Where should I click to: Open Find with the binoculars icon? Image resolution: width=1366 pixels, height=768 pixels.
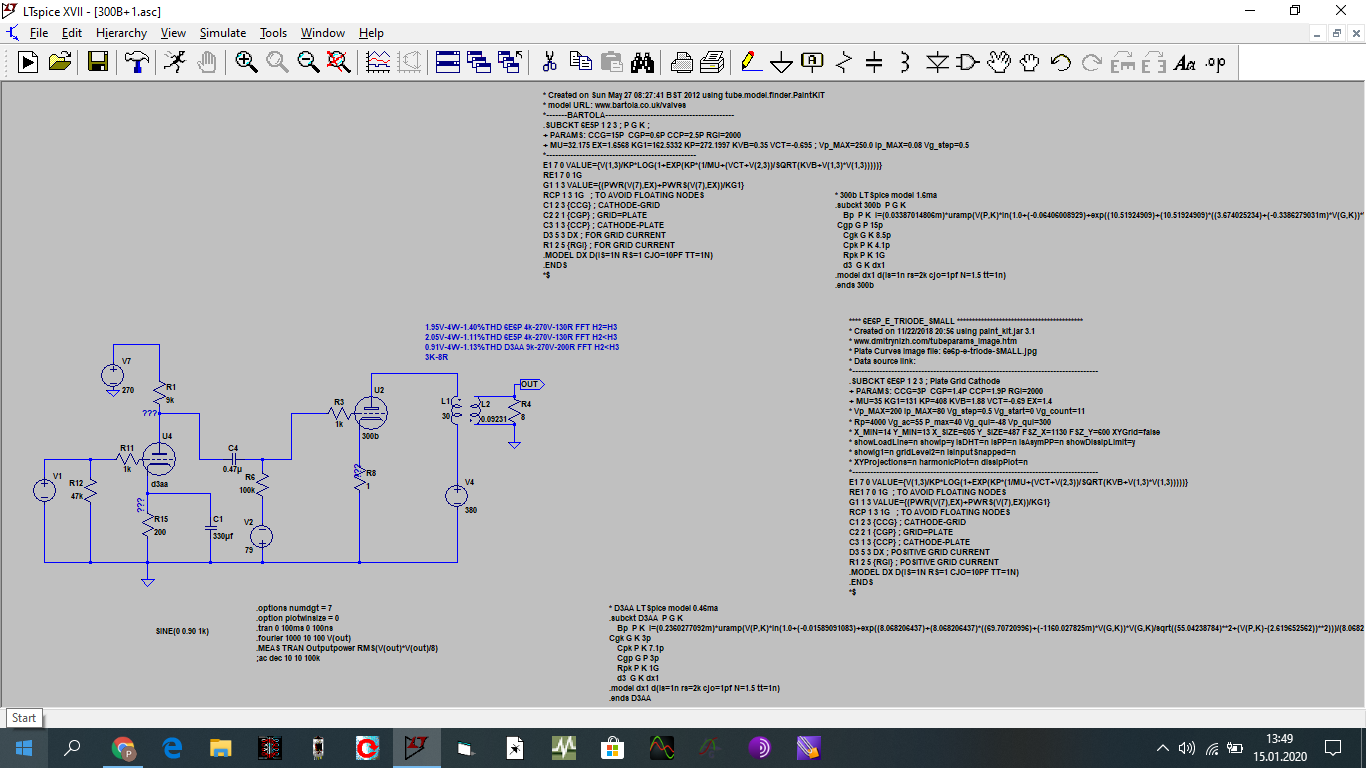642,62
